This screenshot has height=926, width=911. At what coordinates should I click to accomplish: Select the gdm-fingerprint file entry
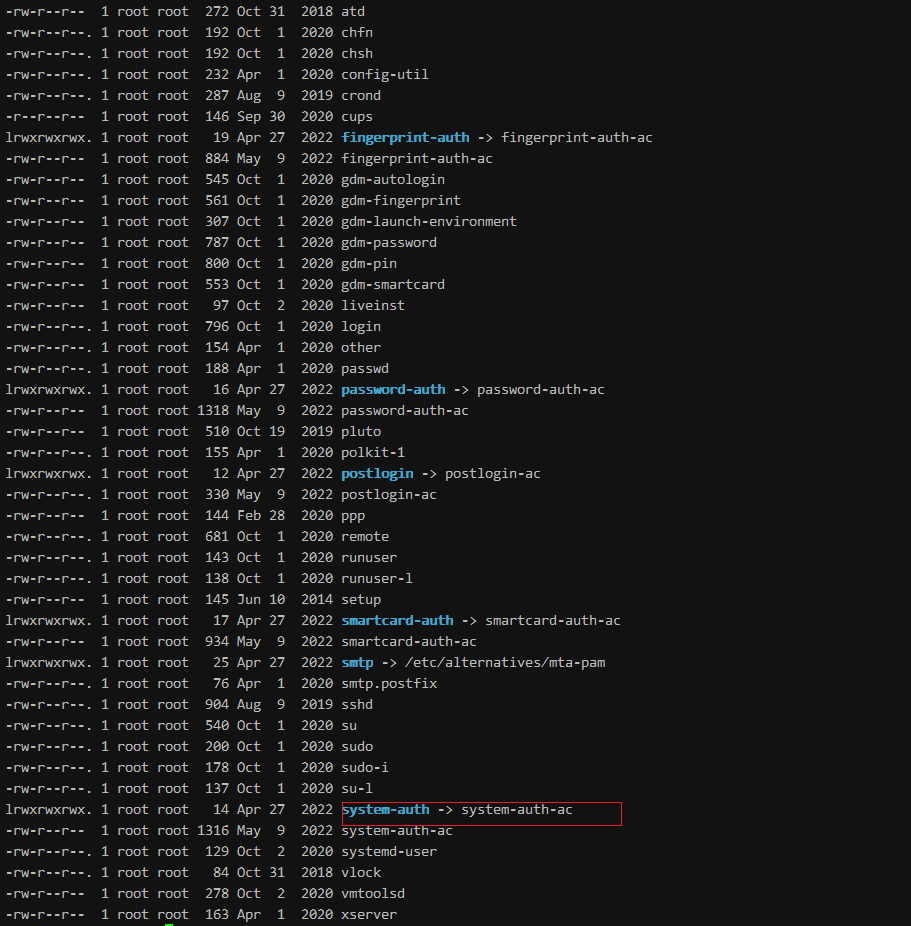[400, 200]
